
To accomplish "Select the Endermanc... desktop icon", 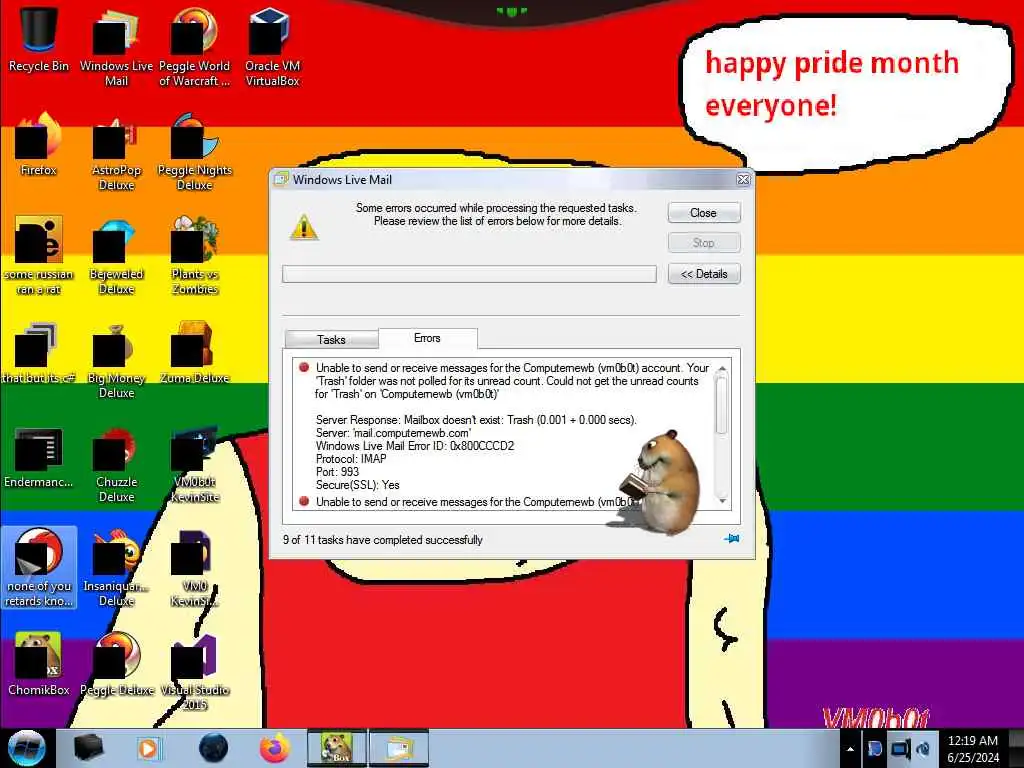I will (x=39, y=457).
